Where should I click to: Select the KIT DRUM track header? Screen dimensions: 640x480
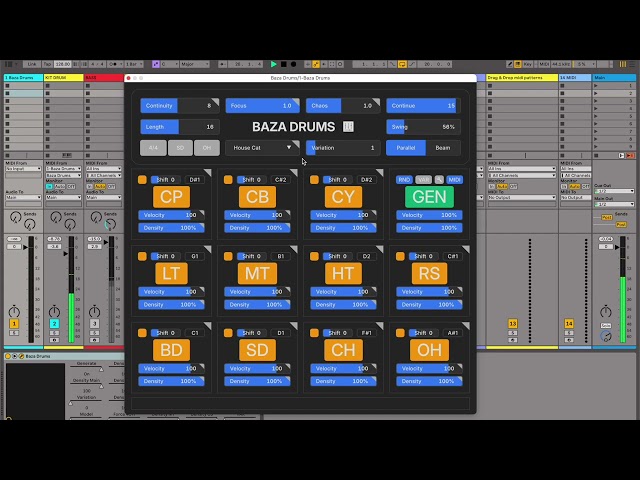(x=64, y=78)
